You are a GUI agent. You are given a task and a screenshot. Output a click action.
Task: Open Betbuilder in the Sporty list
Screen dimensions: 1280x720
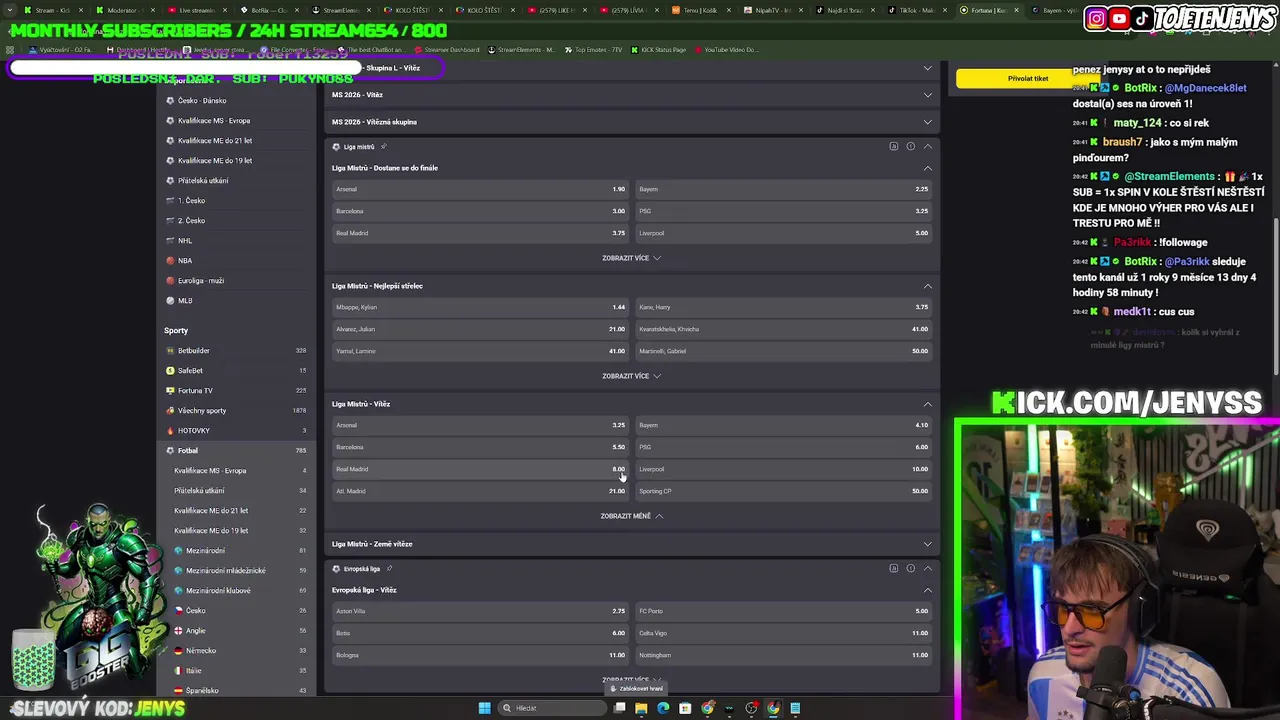[236, 351]
